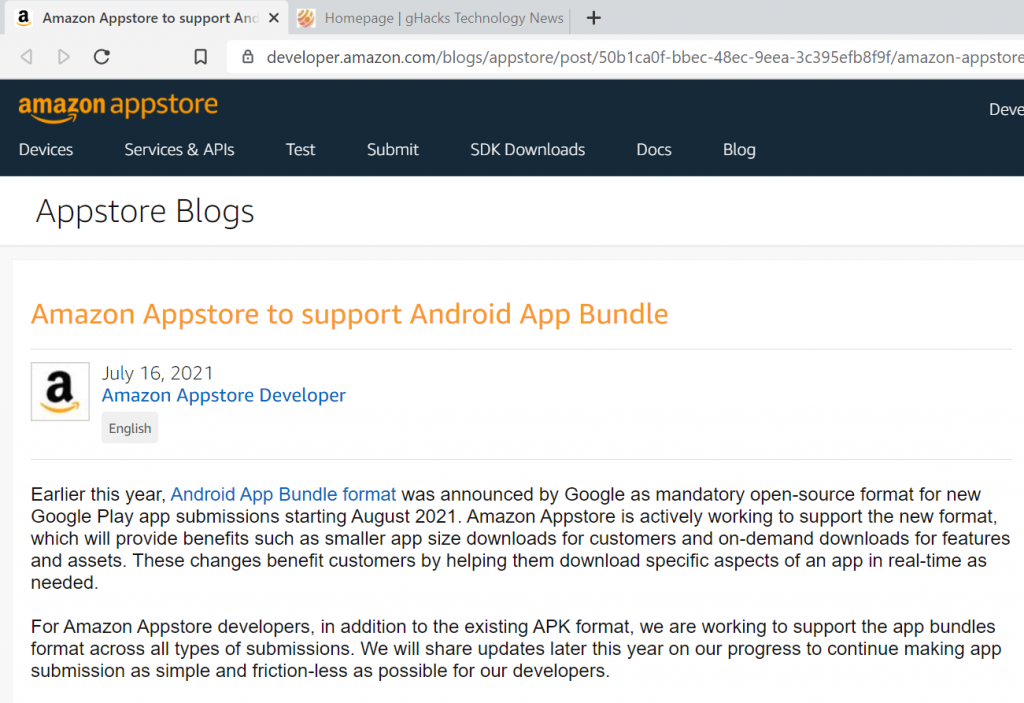Screen dimensions: 1024x703
Task: Click the Amazon author avatar thumbnail
Action: [x=59, y=391]
